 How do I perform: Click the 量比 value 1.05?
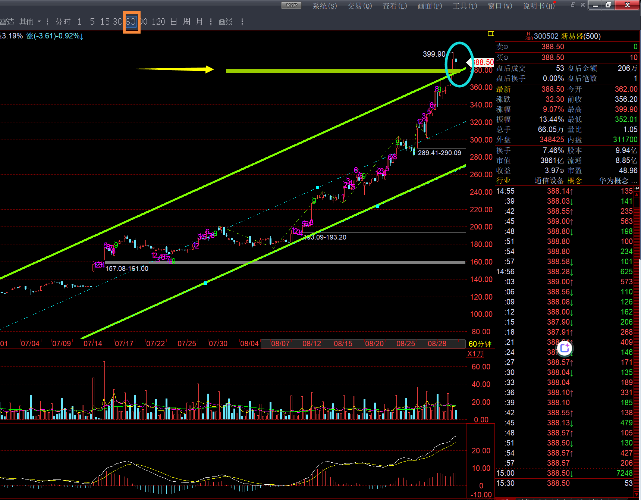tap(630, 129)
